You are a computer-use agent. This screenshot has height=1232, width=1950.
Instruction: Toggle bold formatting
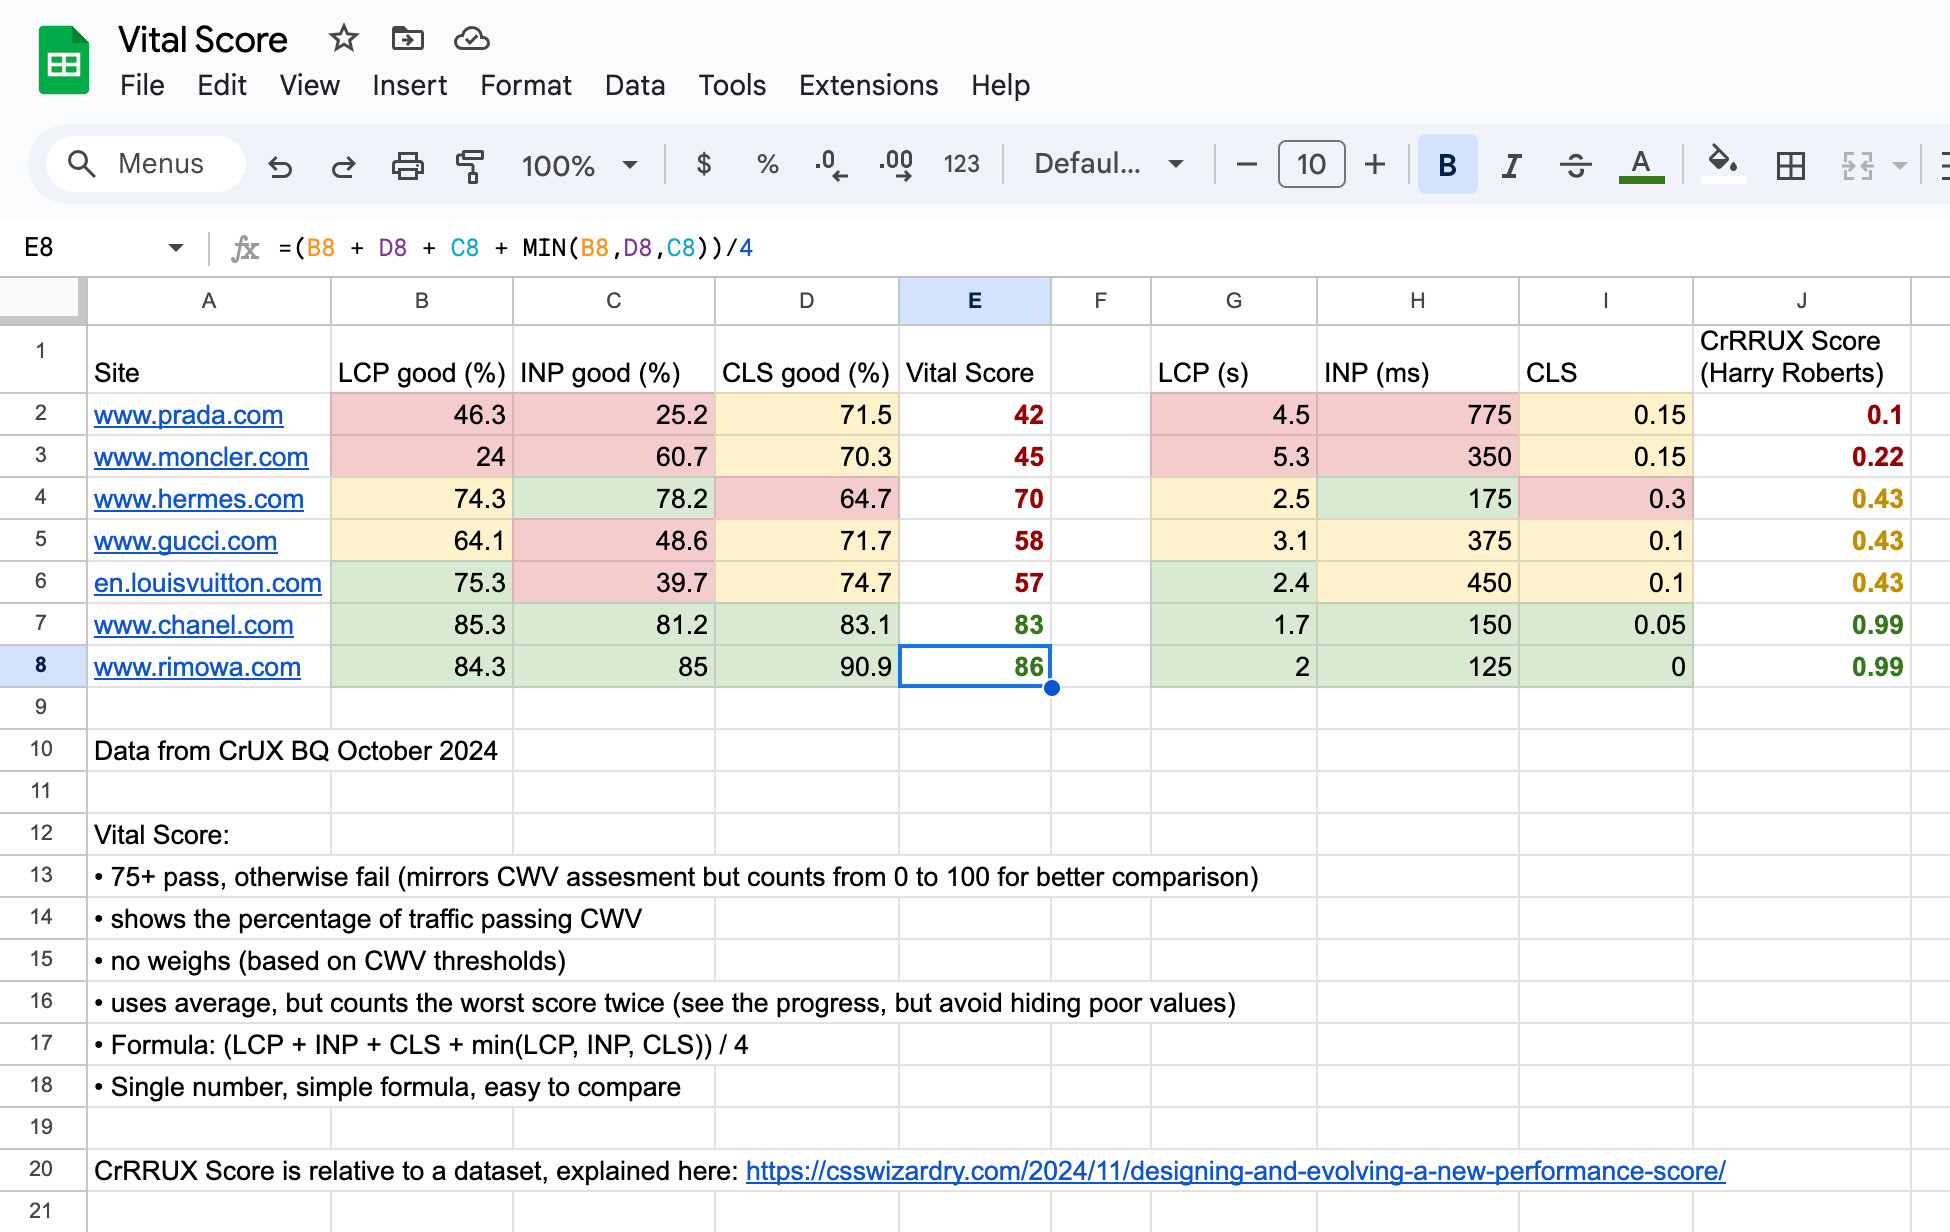pyautogui.click(x=1447, y=164)
